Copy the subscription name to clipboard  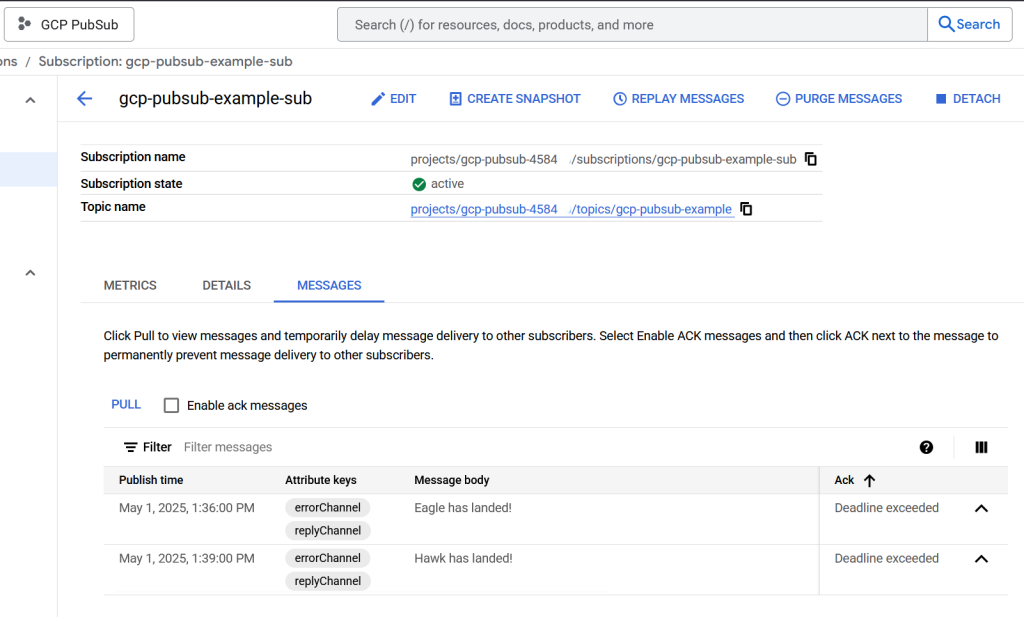coord(811,159)
